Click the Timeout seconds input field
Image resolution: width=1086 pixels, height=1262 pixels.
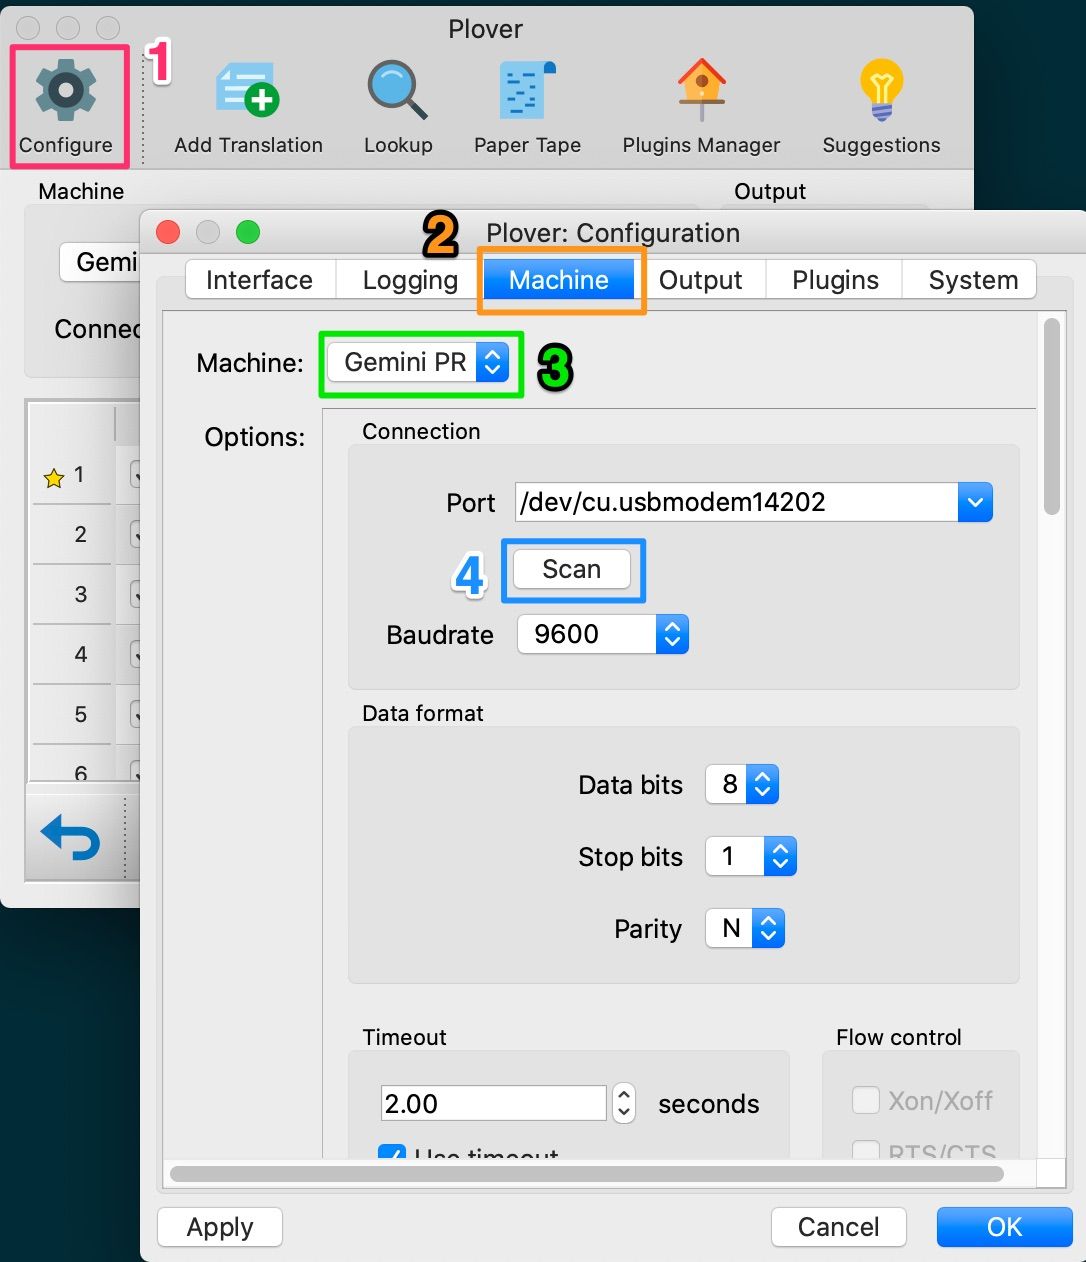point(492,1103)
